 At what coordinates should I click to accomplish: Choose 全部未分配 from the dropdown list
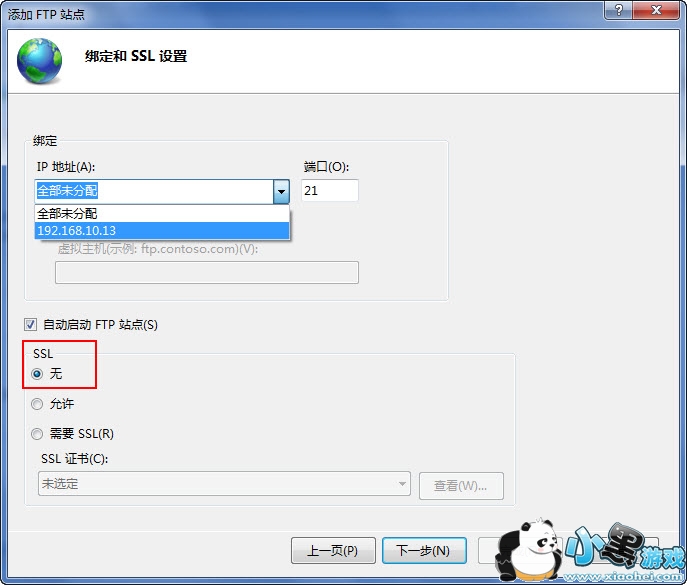162,214
